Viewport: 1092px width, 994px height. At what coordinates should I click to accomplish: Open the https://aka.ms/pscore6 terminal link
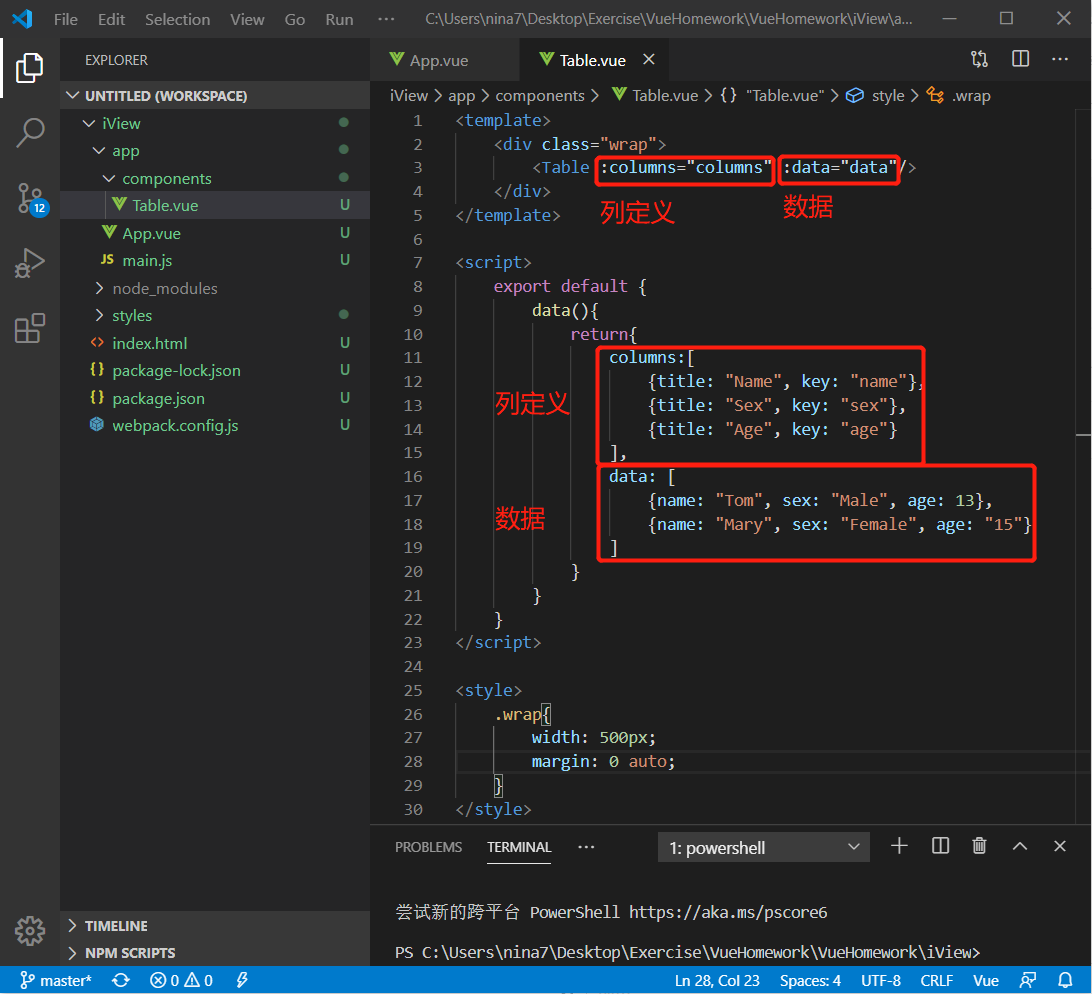tap(728, 912)
